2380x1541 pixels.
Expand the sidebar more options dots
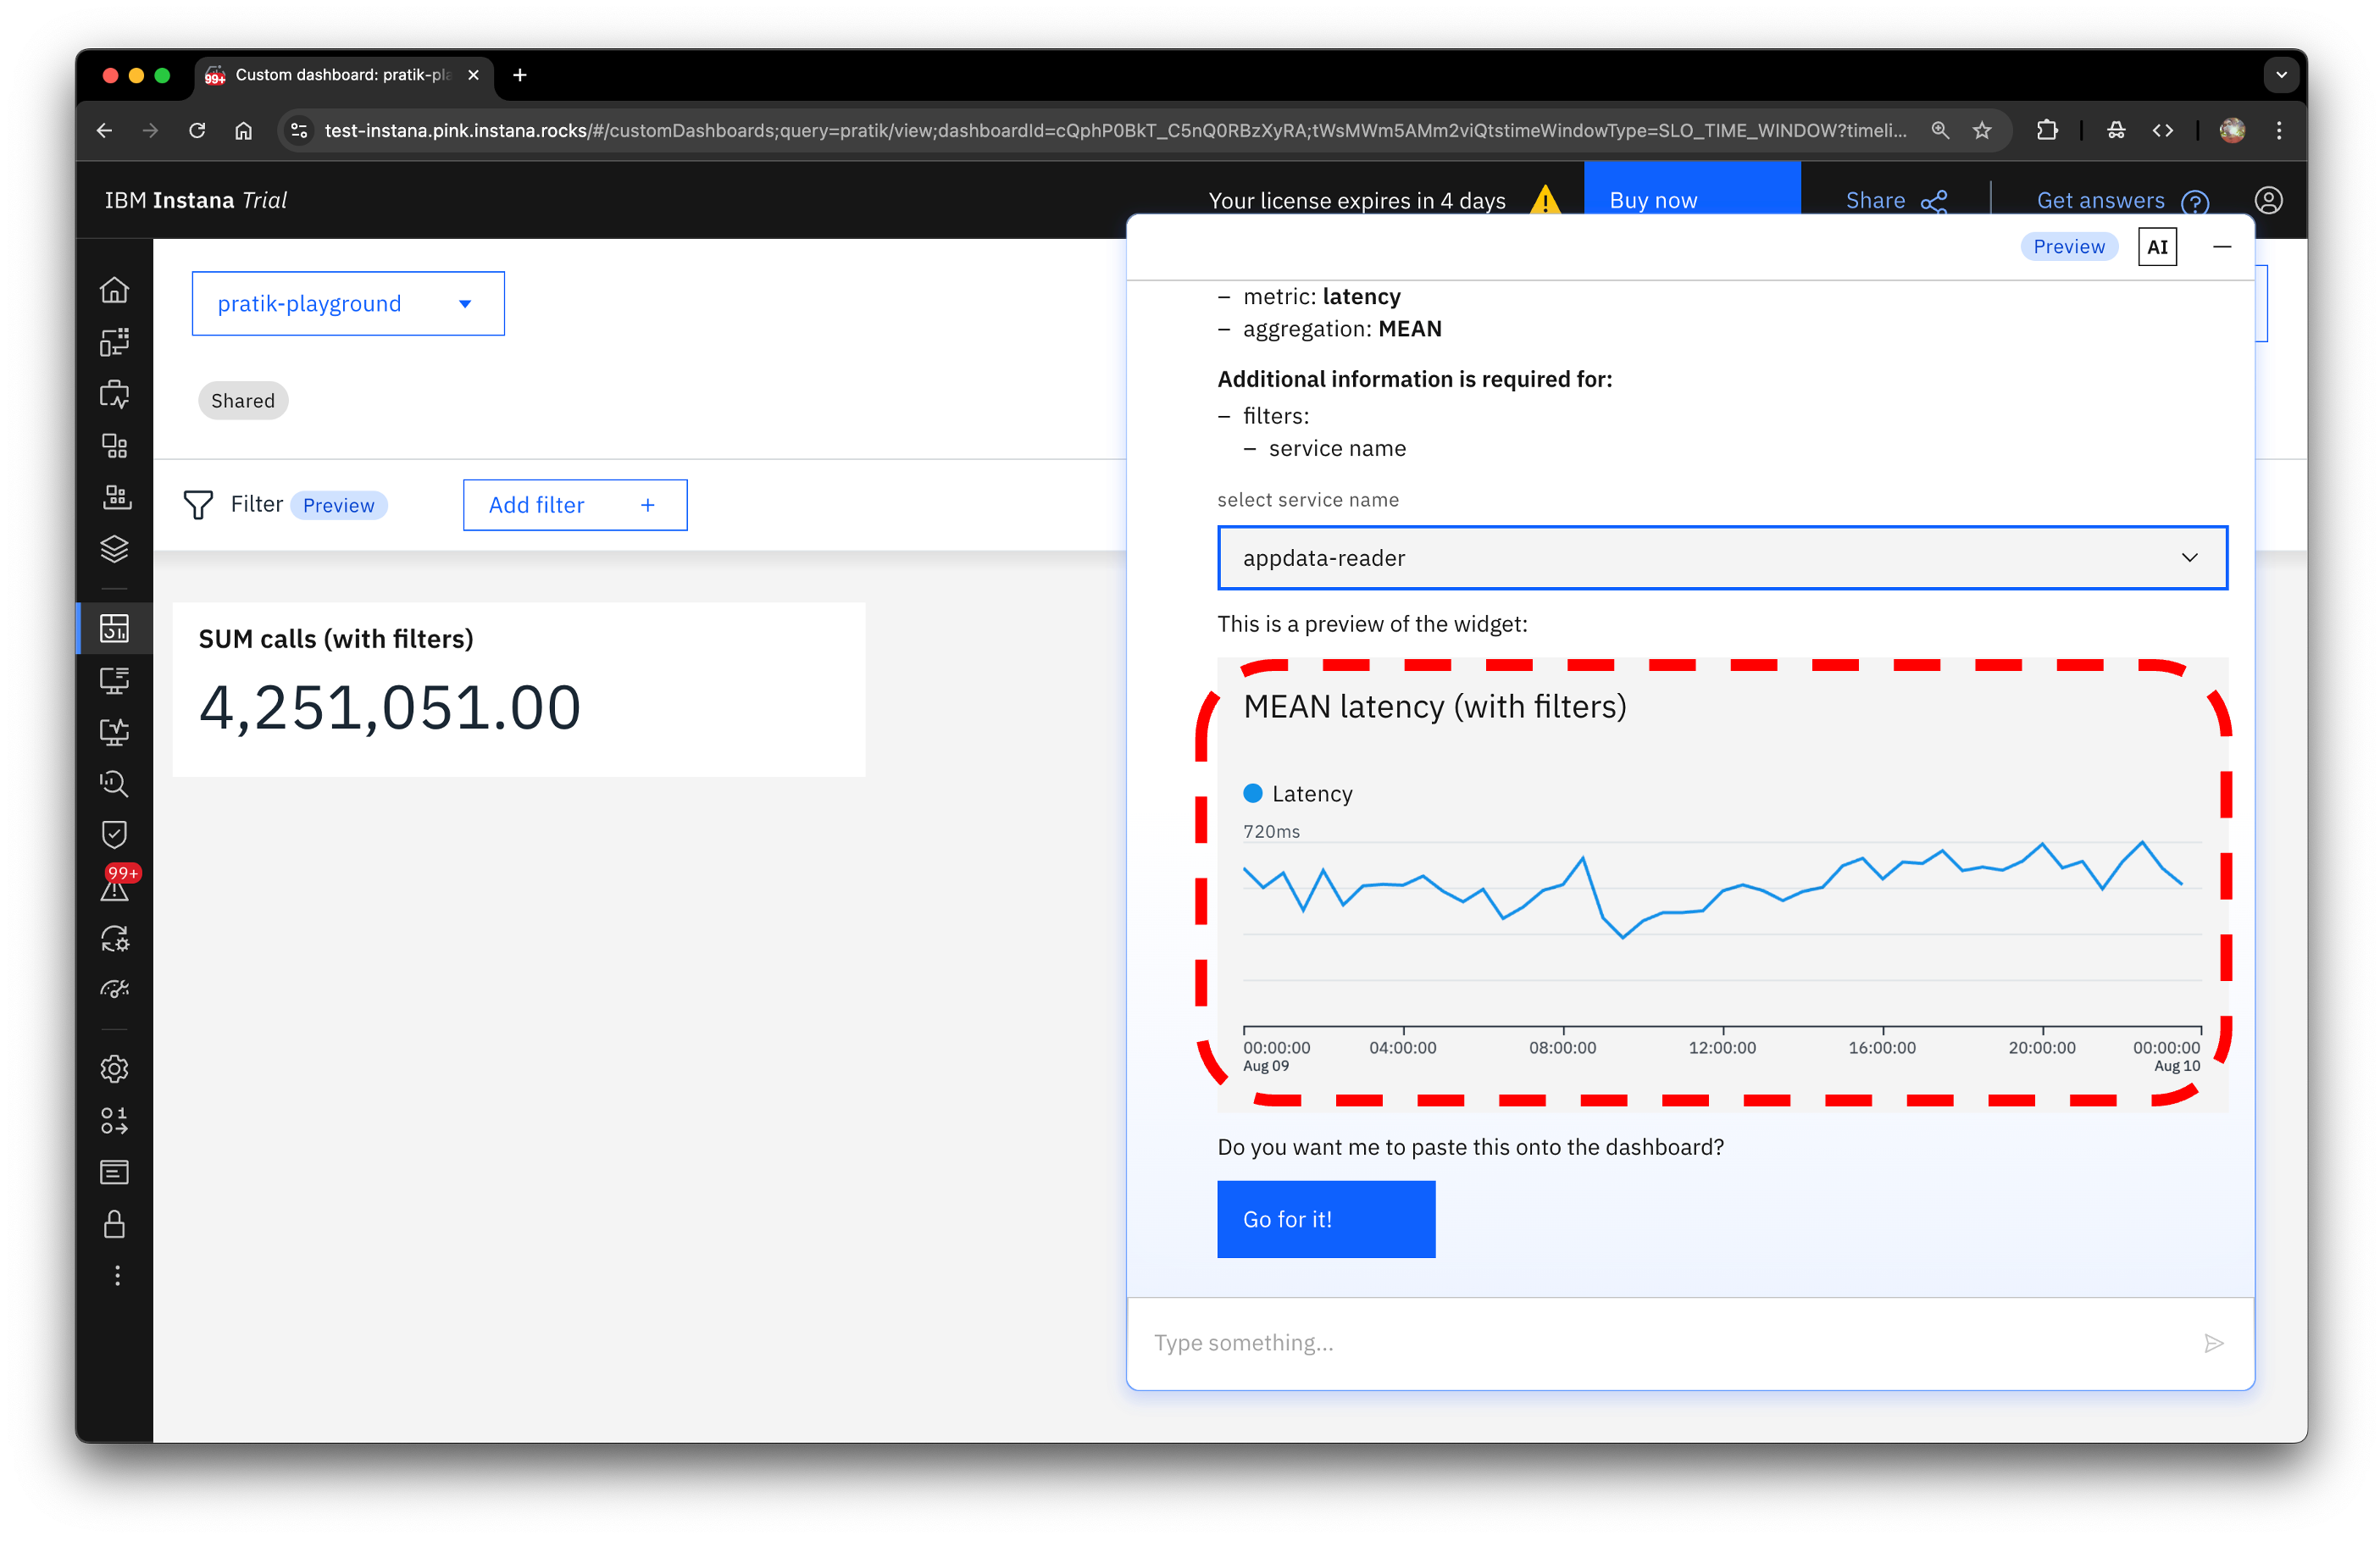coord(117,1276)
